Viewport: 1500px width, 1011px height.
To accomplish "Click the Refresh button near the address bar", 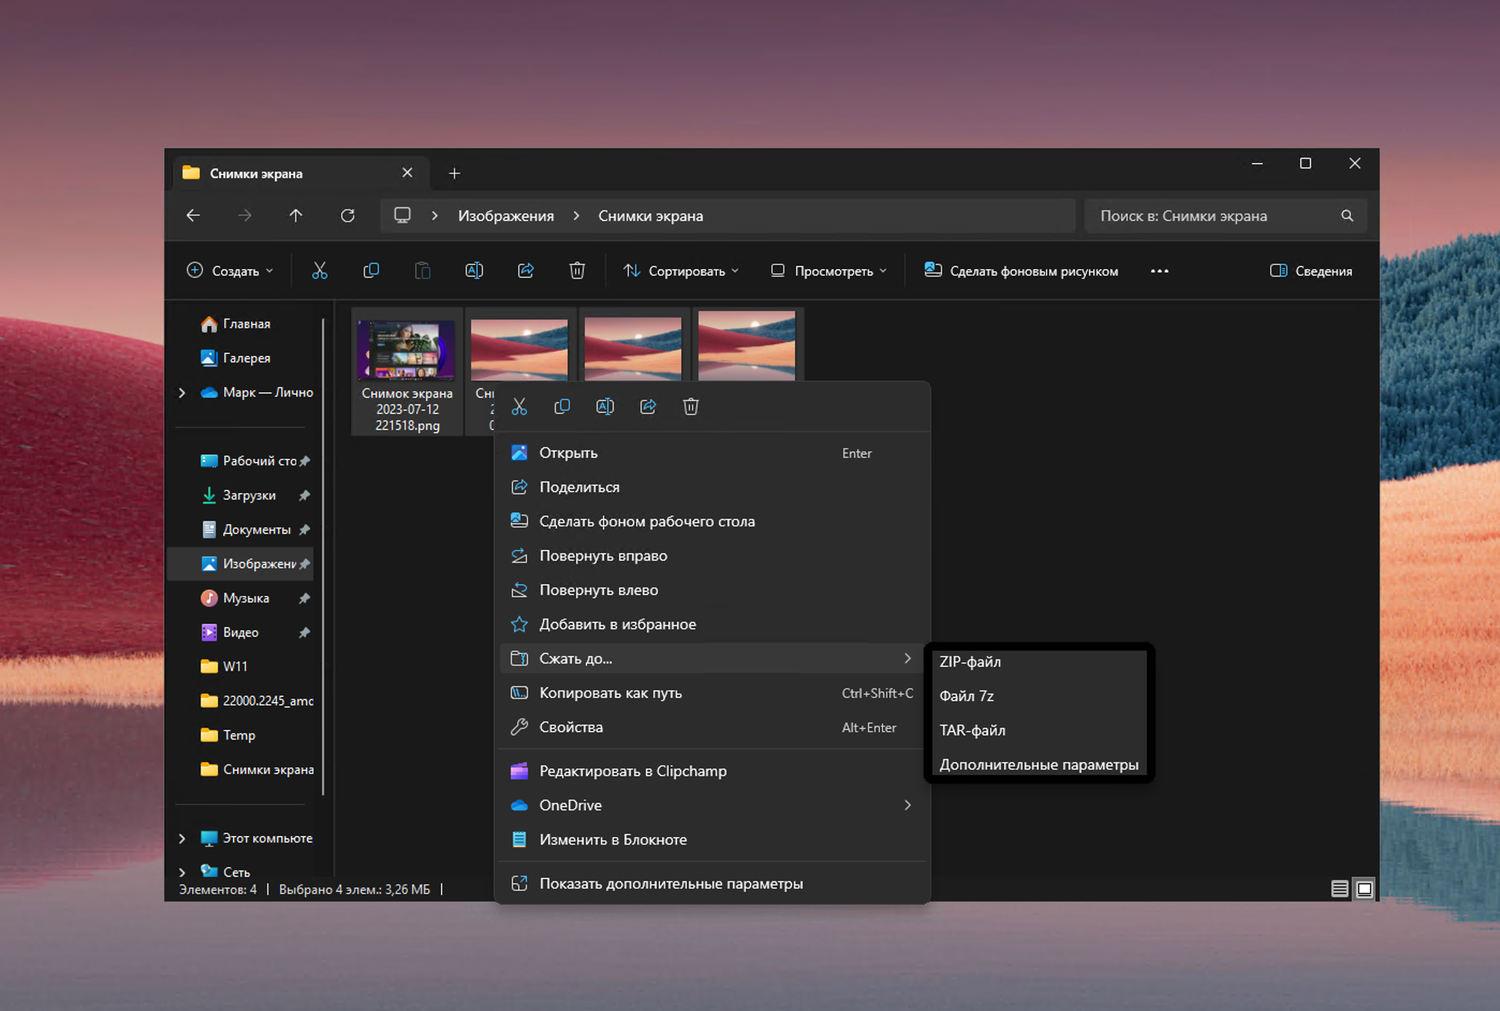I will 347,216.
